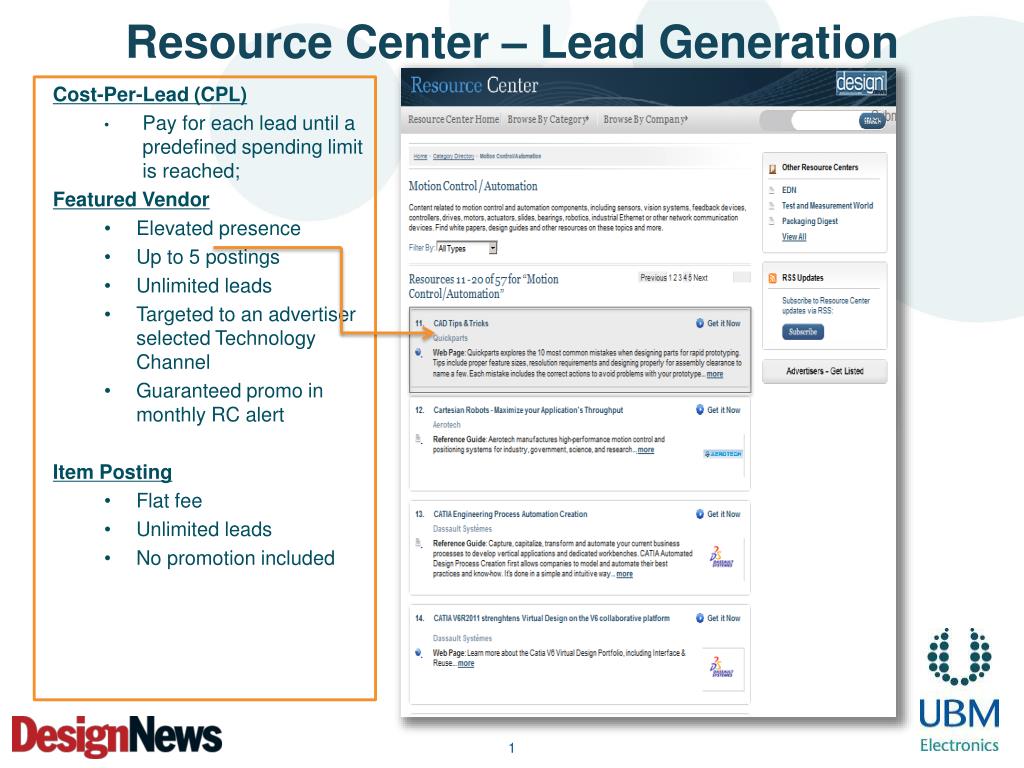Expand the Browse By Company menu

click(x=645, y=120)
